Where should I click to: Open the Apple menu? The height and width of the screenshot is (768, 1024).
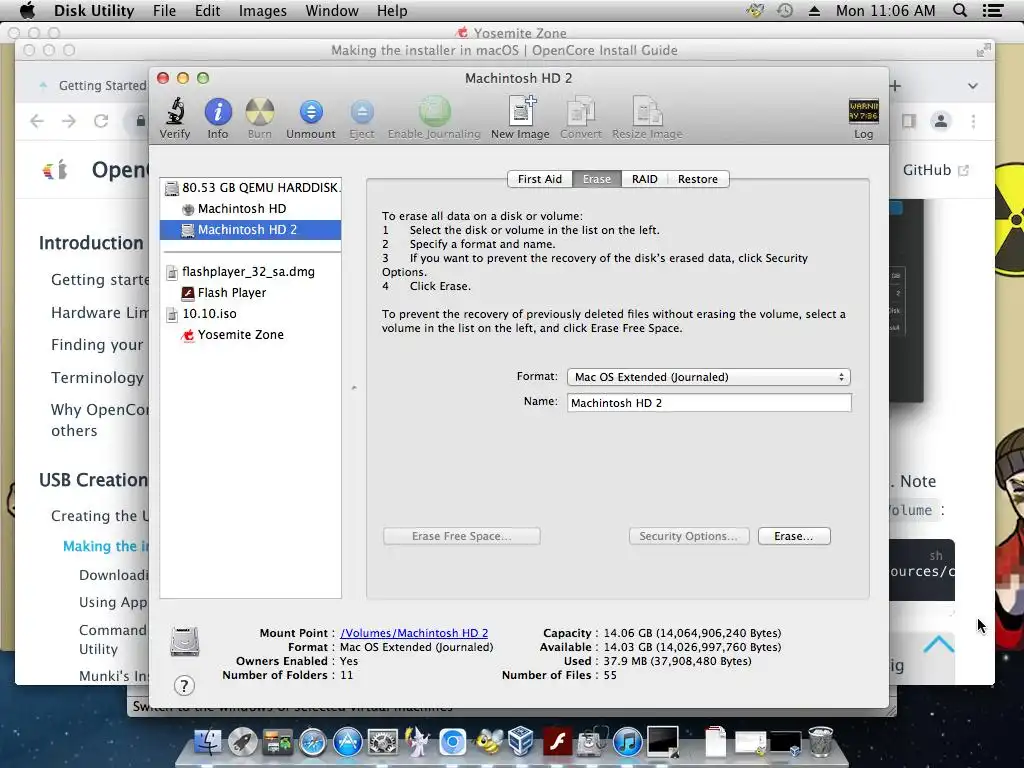27,10
